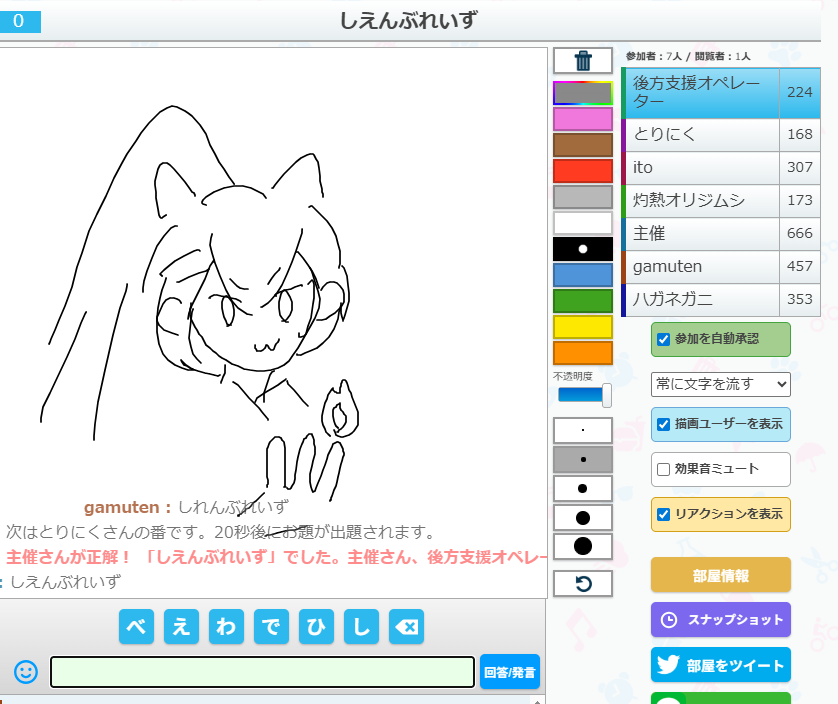The image size is (838, 704).
Task: Toggle the リアクションを表示 checkbox
Action: (x=664, y=514)
